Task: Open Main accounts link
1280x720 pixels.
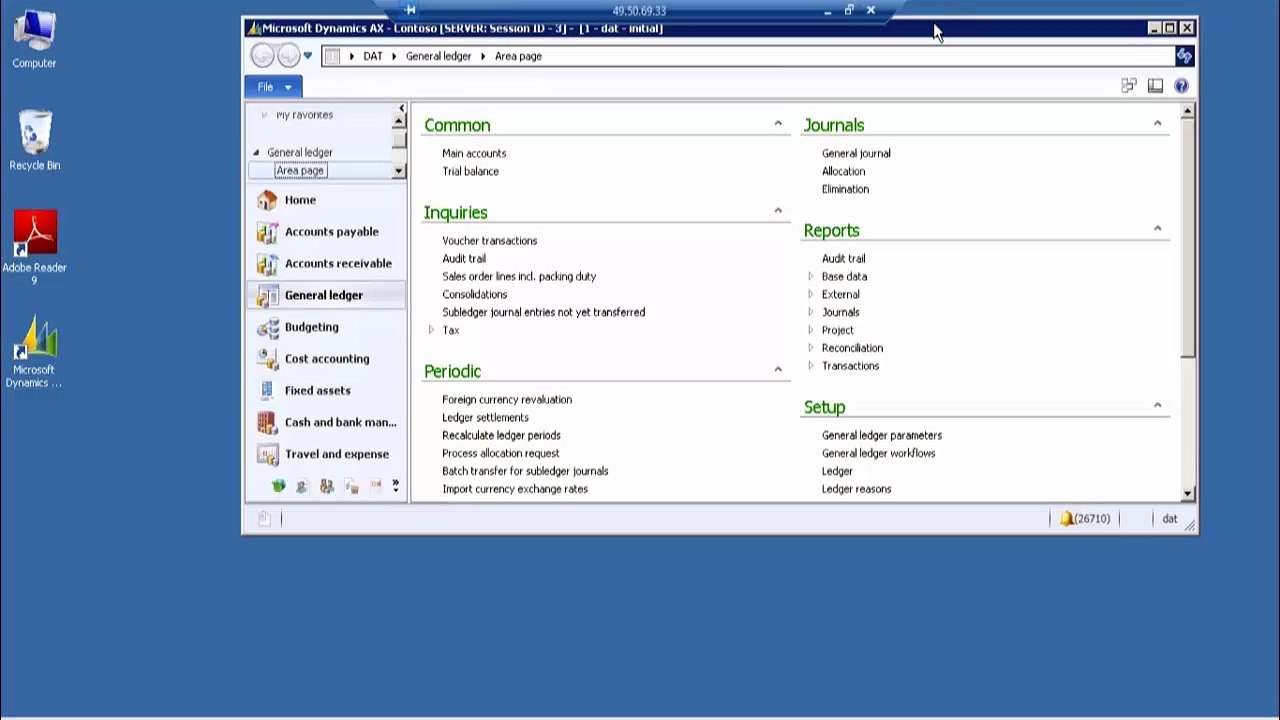Action: click(x=474, y=153)
